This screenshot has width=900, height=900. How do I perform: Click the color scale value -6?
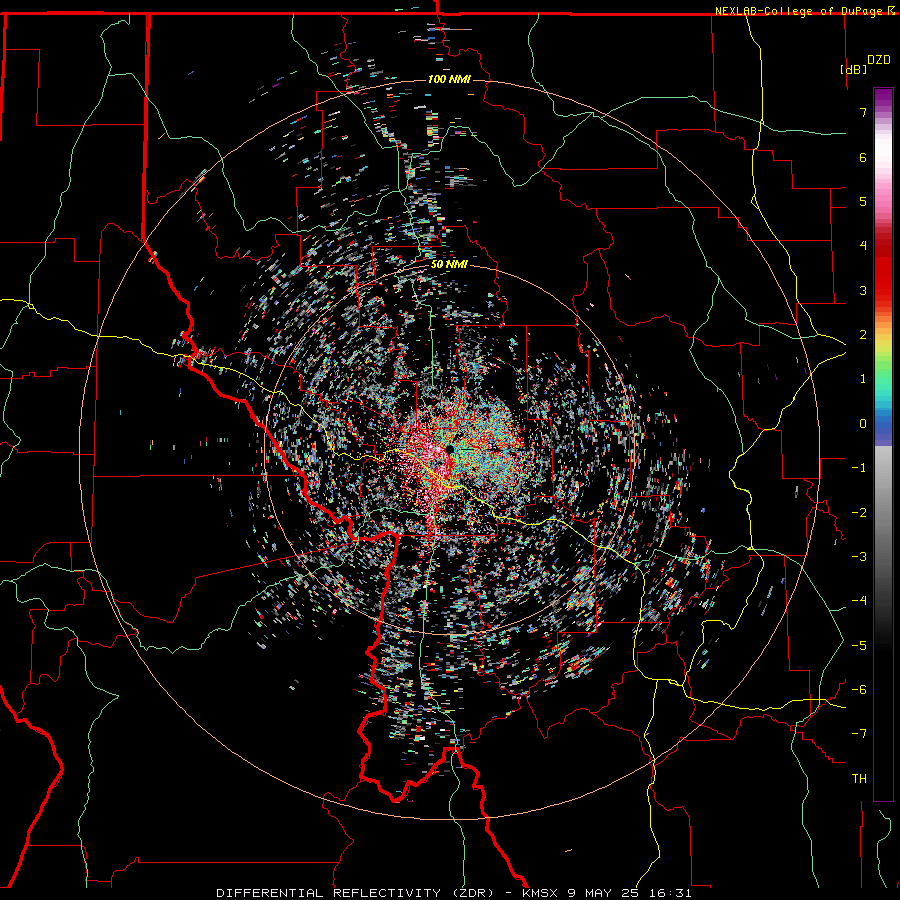point(859,690)
